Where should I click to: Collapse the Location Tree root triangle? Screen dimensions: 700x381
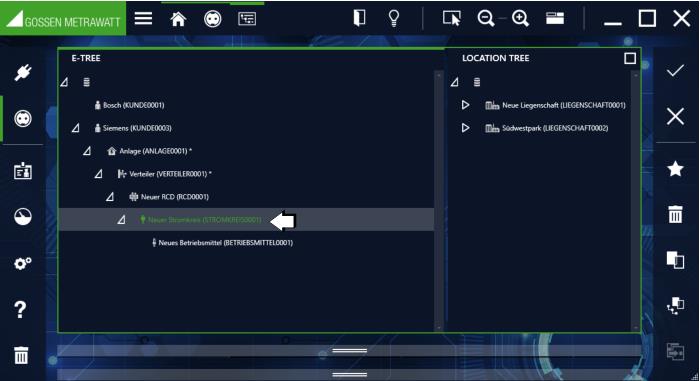pos(454,82)
